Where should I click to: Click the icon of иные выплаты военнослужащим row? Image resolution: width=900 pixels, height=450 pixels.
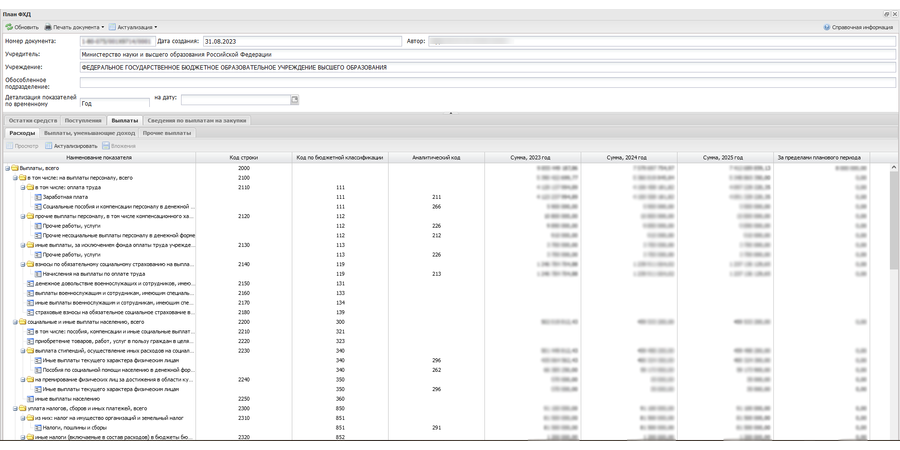(x=31, y=302)
